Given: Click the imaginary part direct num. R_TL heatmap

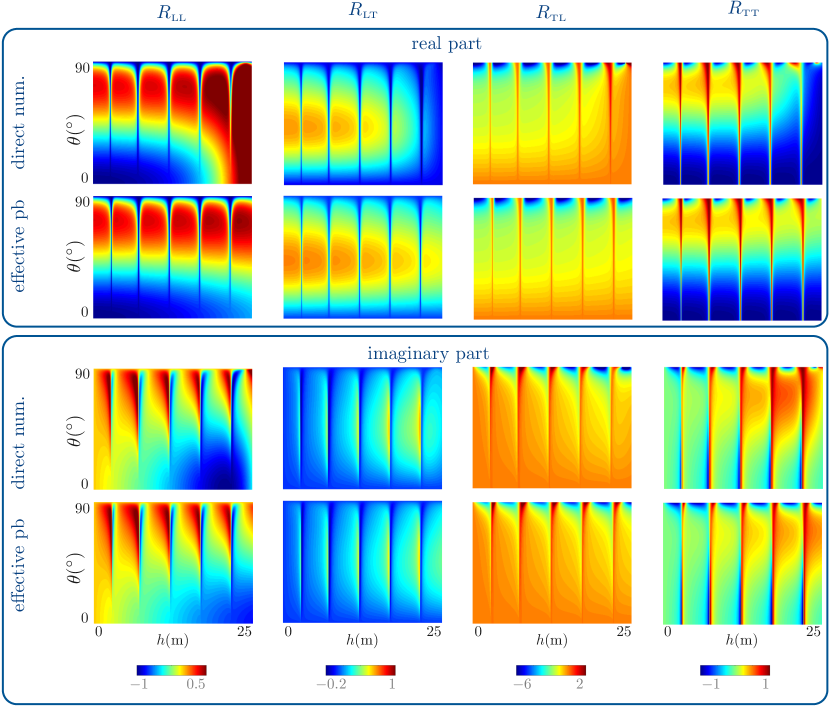Looking at the screenshot, I should pos(552,428).
